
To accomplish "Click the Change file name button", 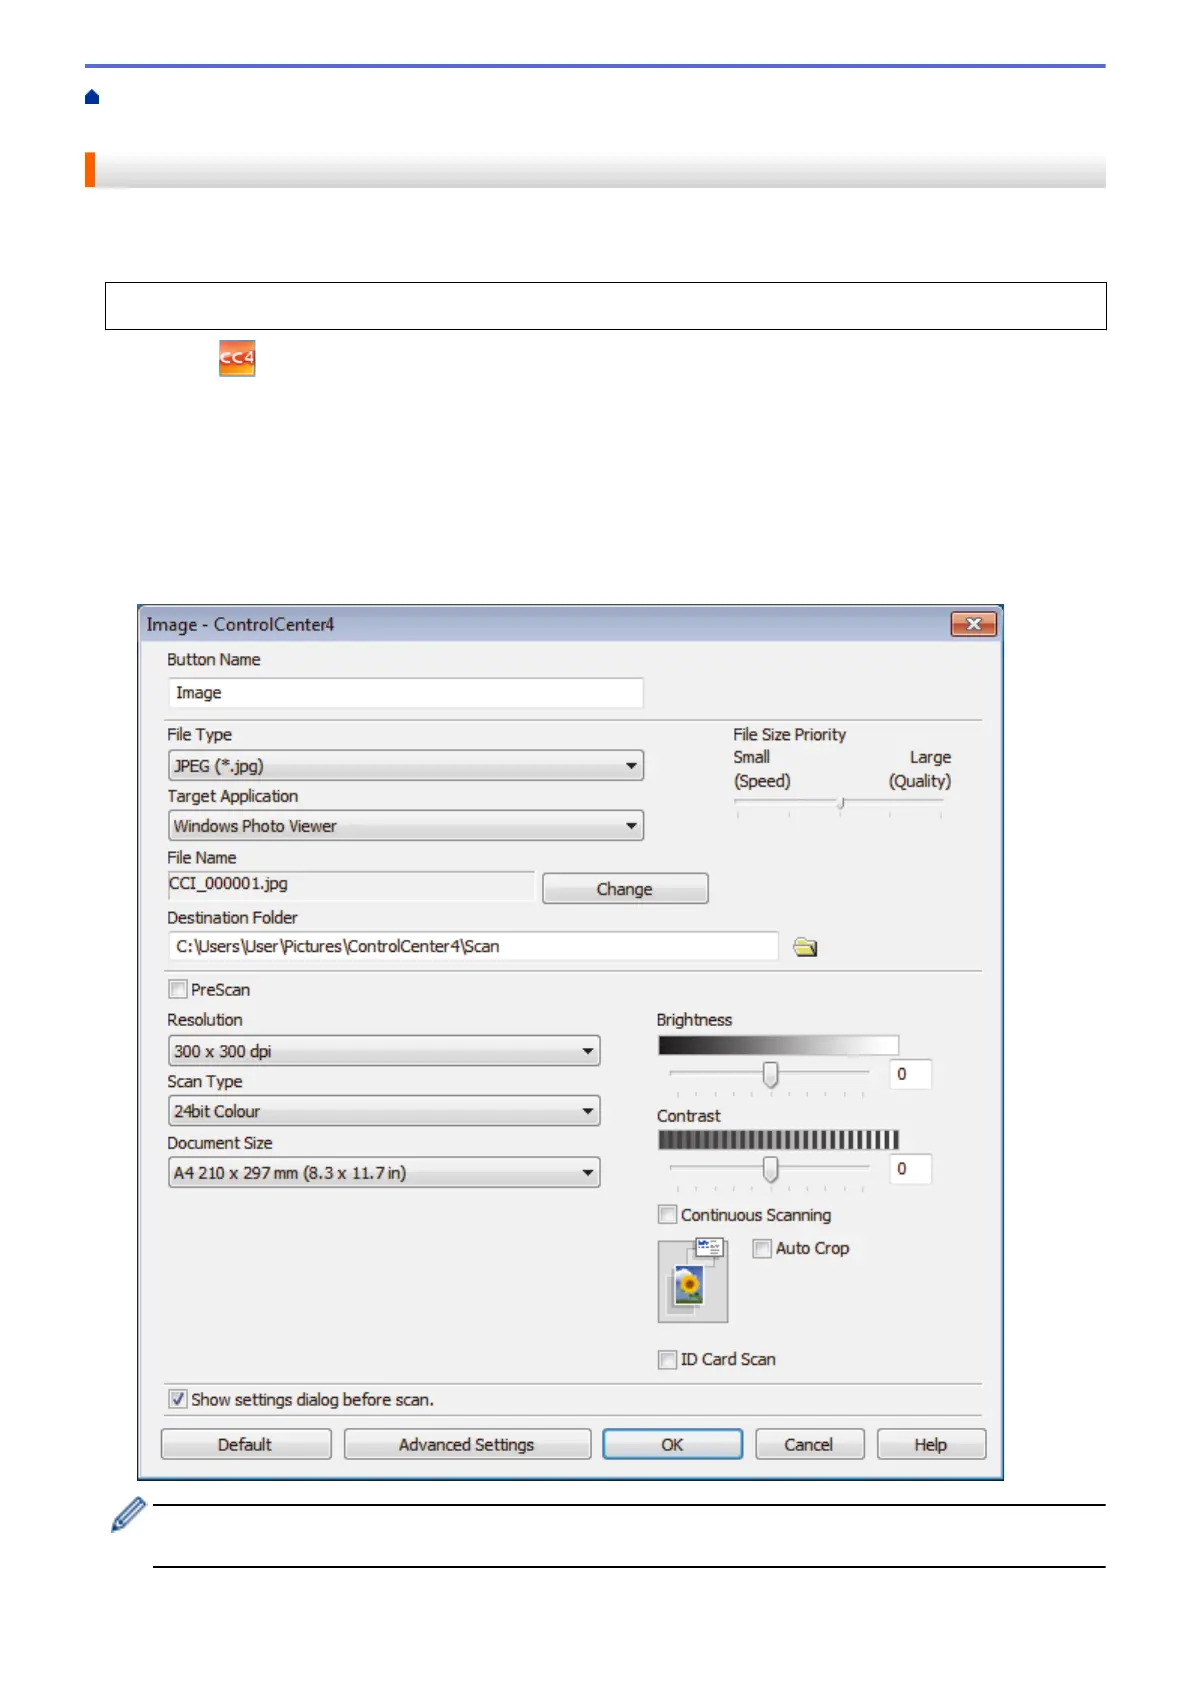I will click(x=625, y=888).
